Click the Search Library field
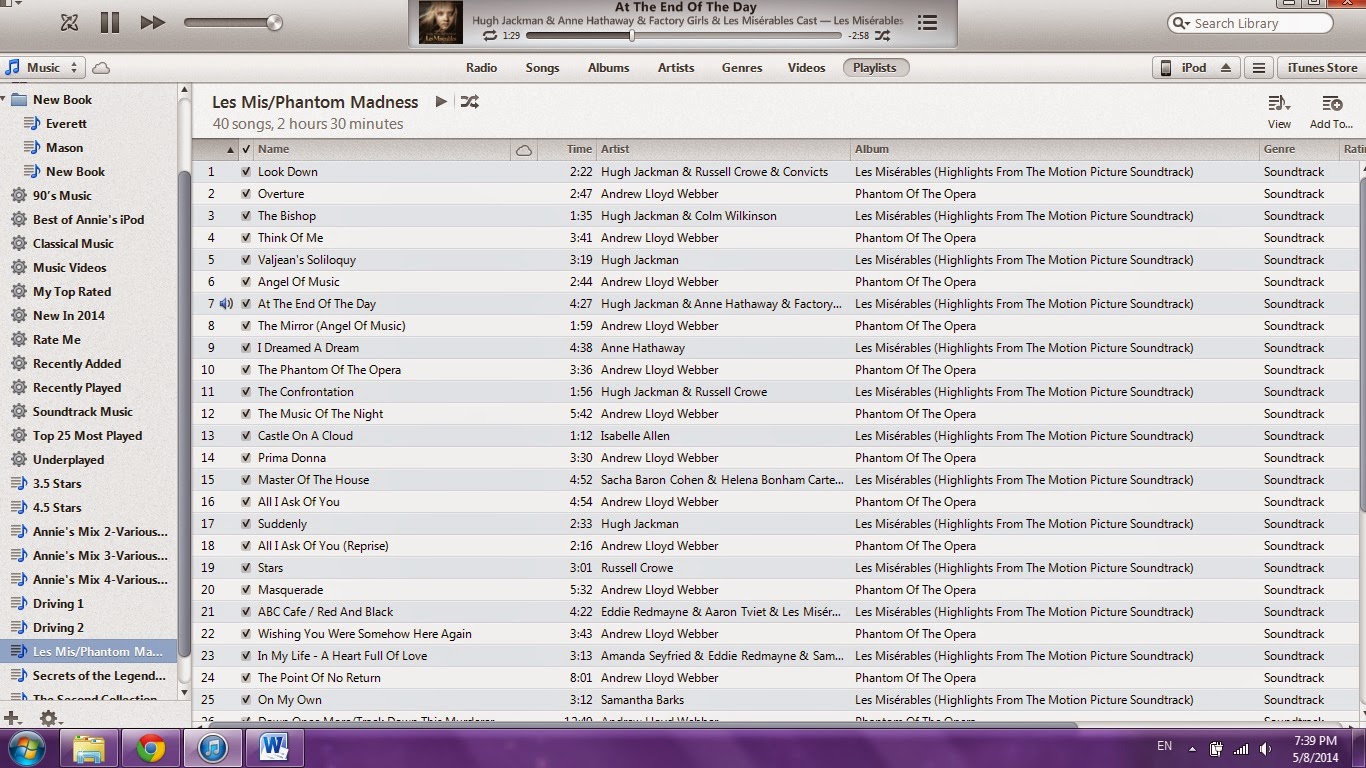The height and width of the screenshot is (768, 1366). (x=1250, y=23)
